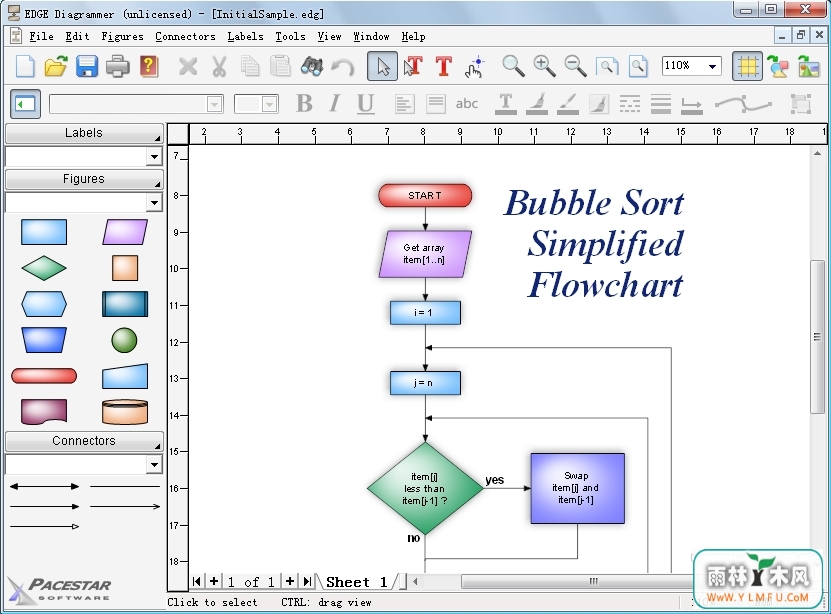Select the magnifier zoom tool
The height and width of the screenshot is (614, 831).
pos(513,67)
